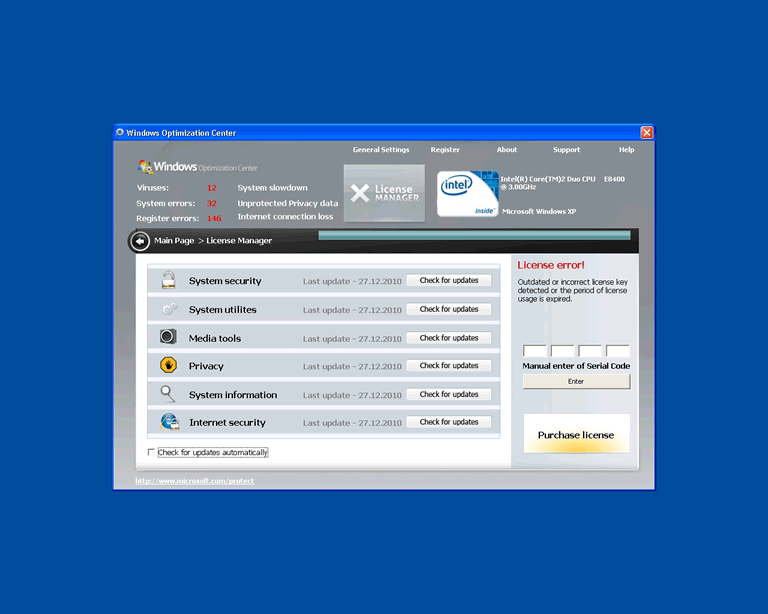Click the Privacy hand icon
This screenshot has width=768, height=614.
(169, 366)
